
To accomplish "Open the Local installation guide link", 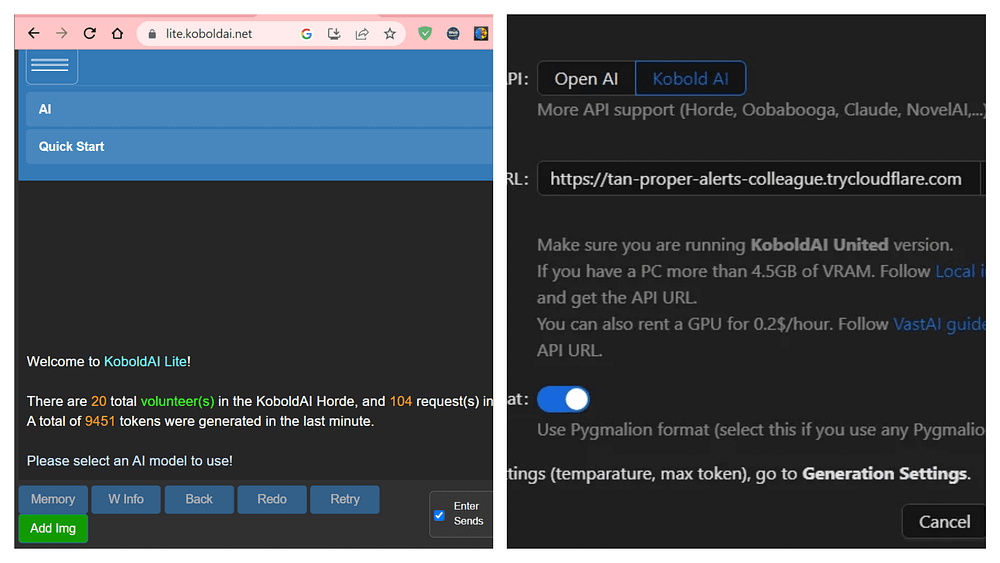I will [960, 271].
